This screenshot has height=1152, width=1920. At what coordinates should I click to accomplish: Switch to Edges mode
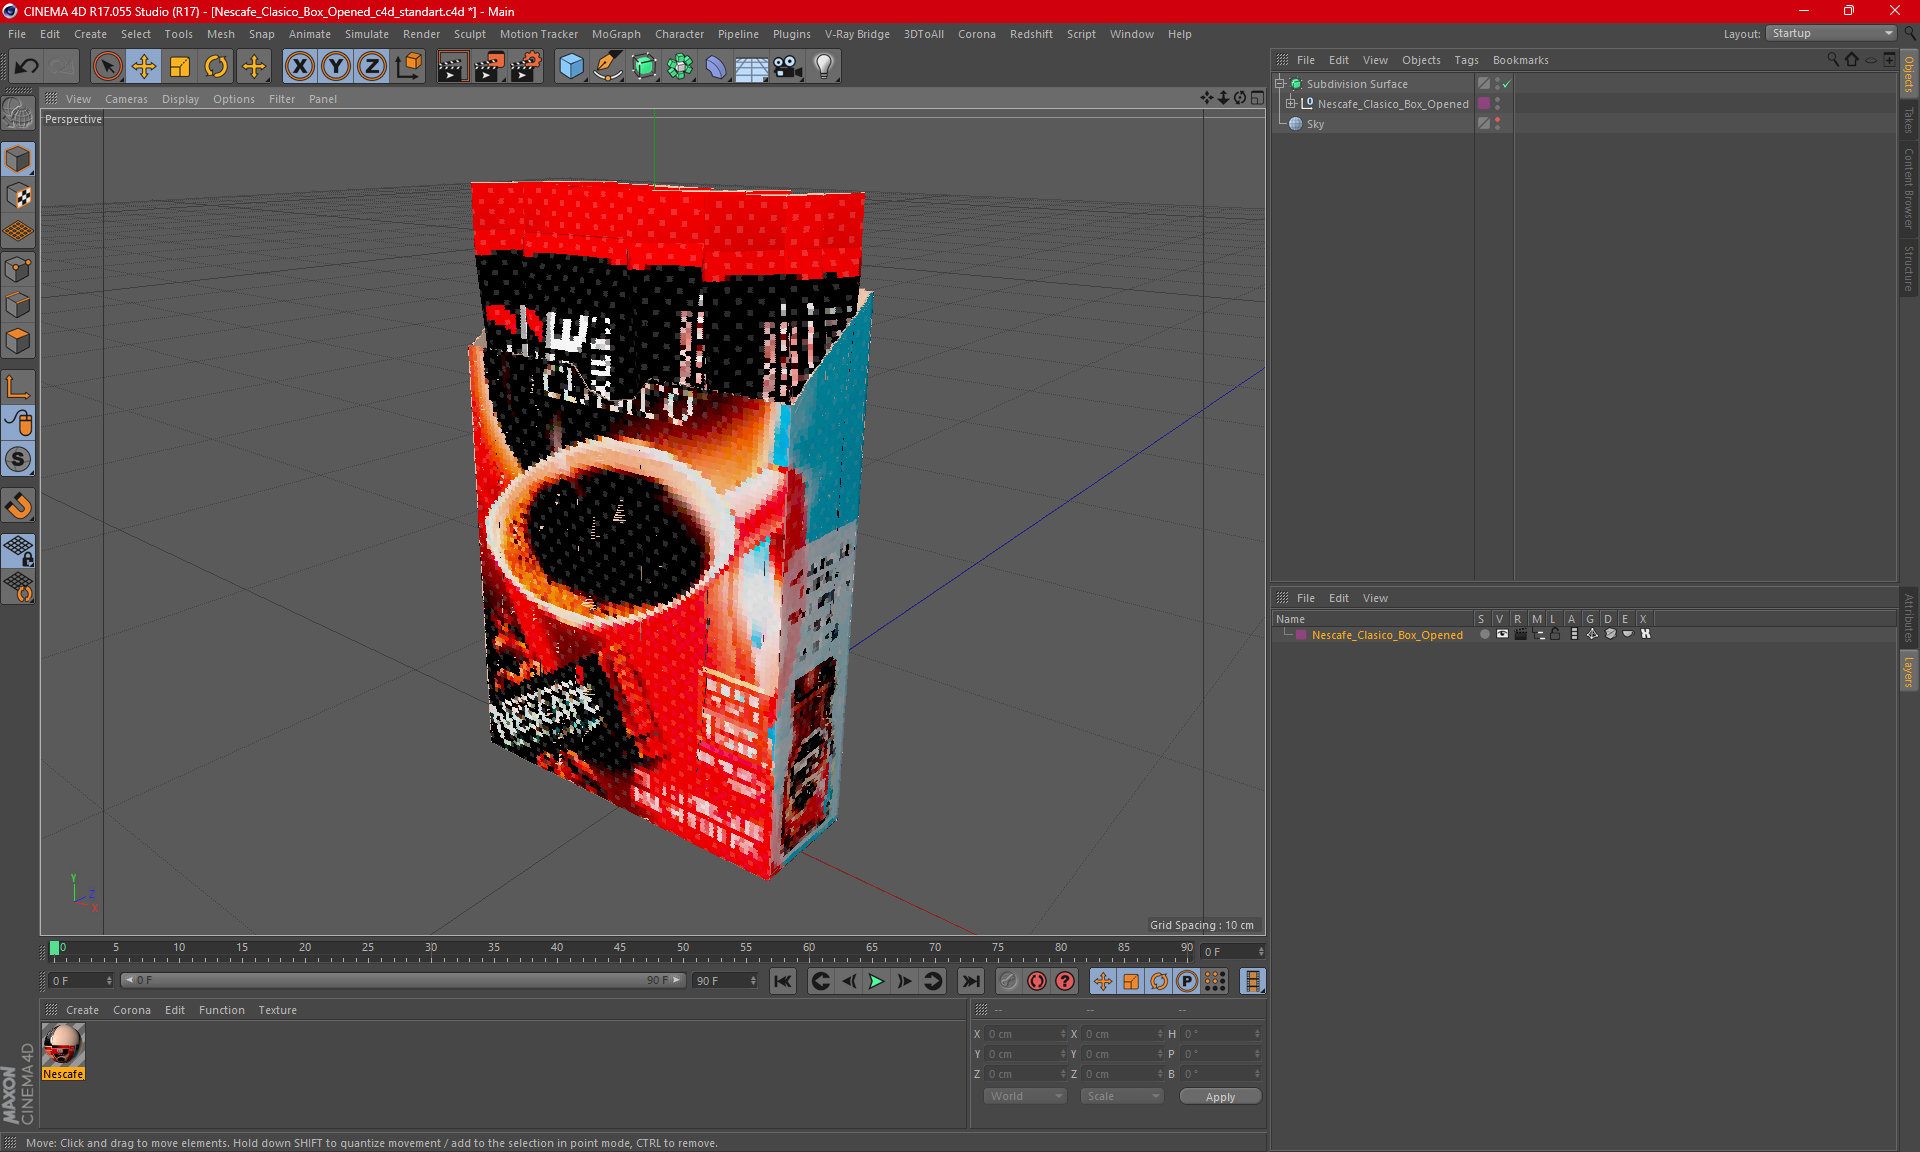point(18,305)
